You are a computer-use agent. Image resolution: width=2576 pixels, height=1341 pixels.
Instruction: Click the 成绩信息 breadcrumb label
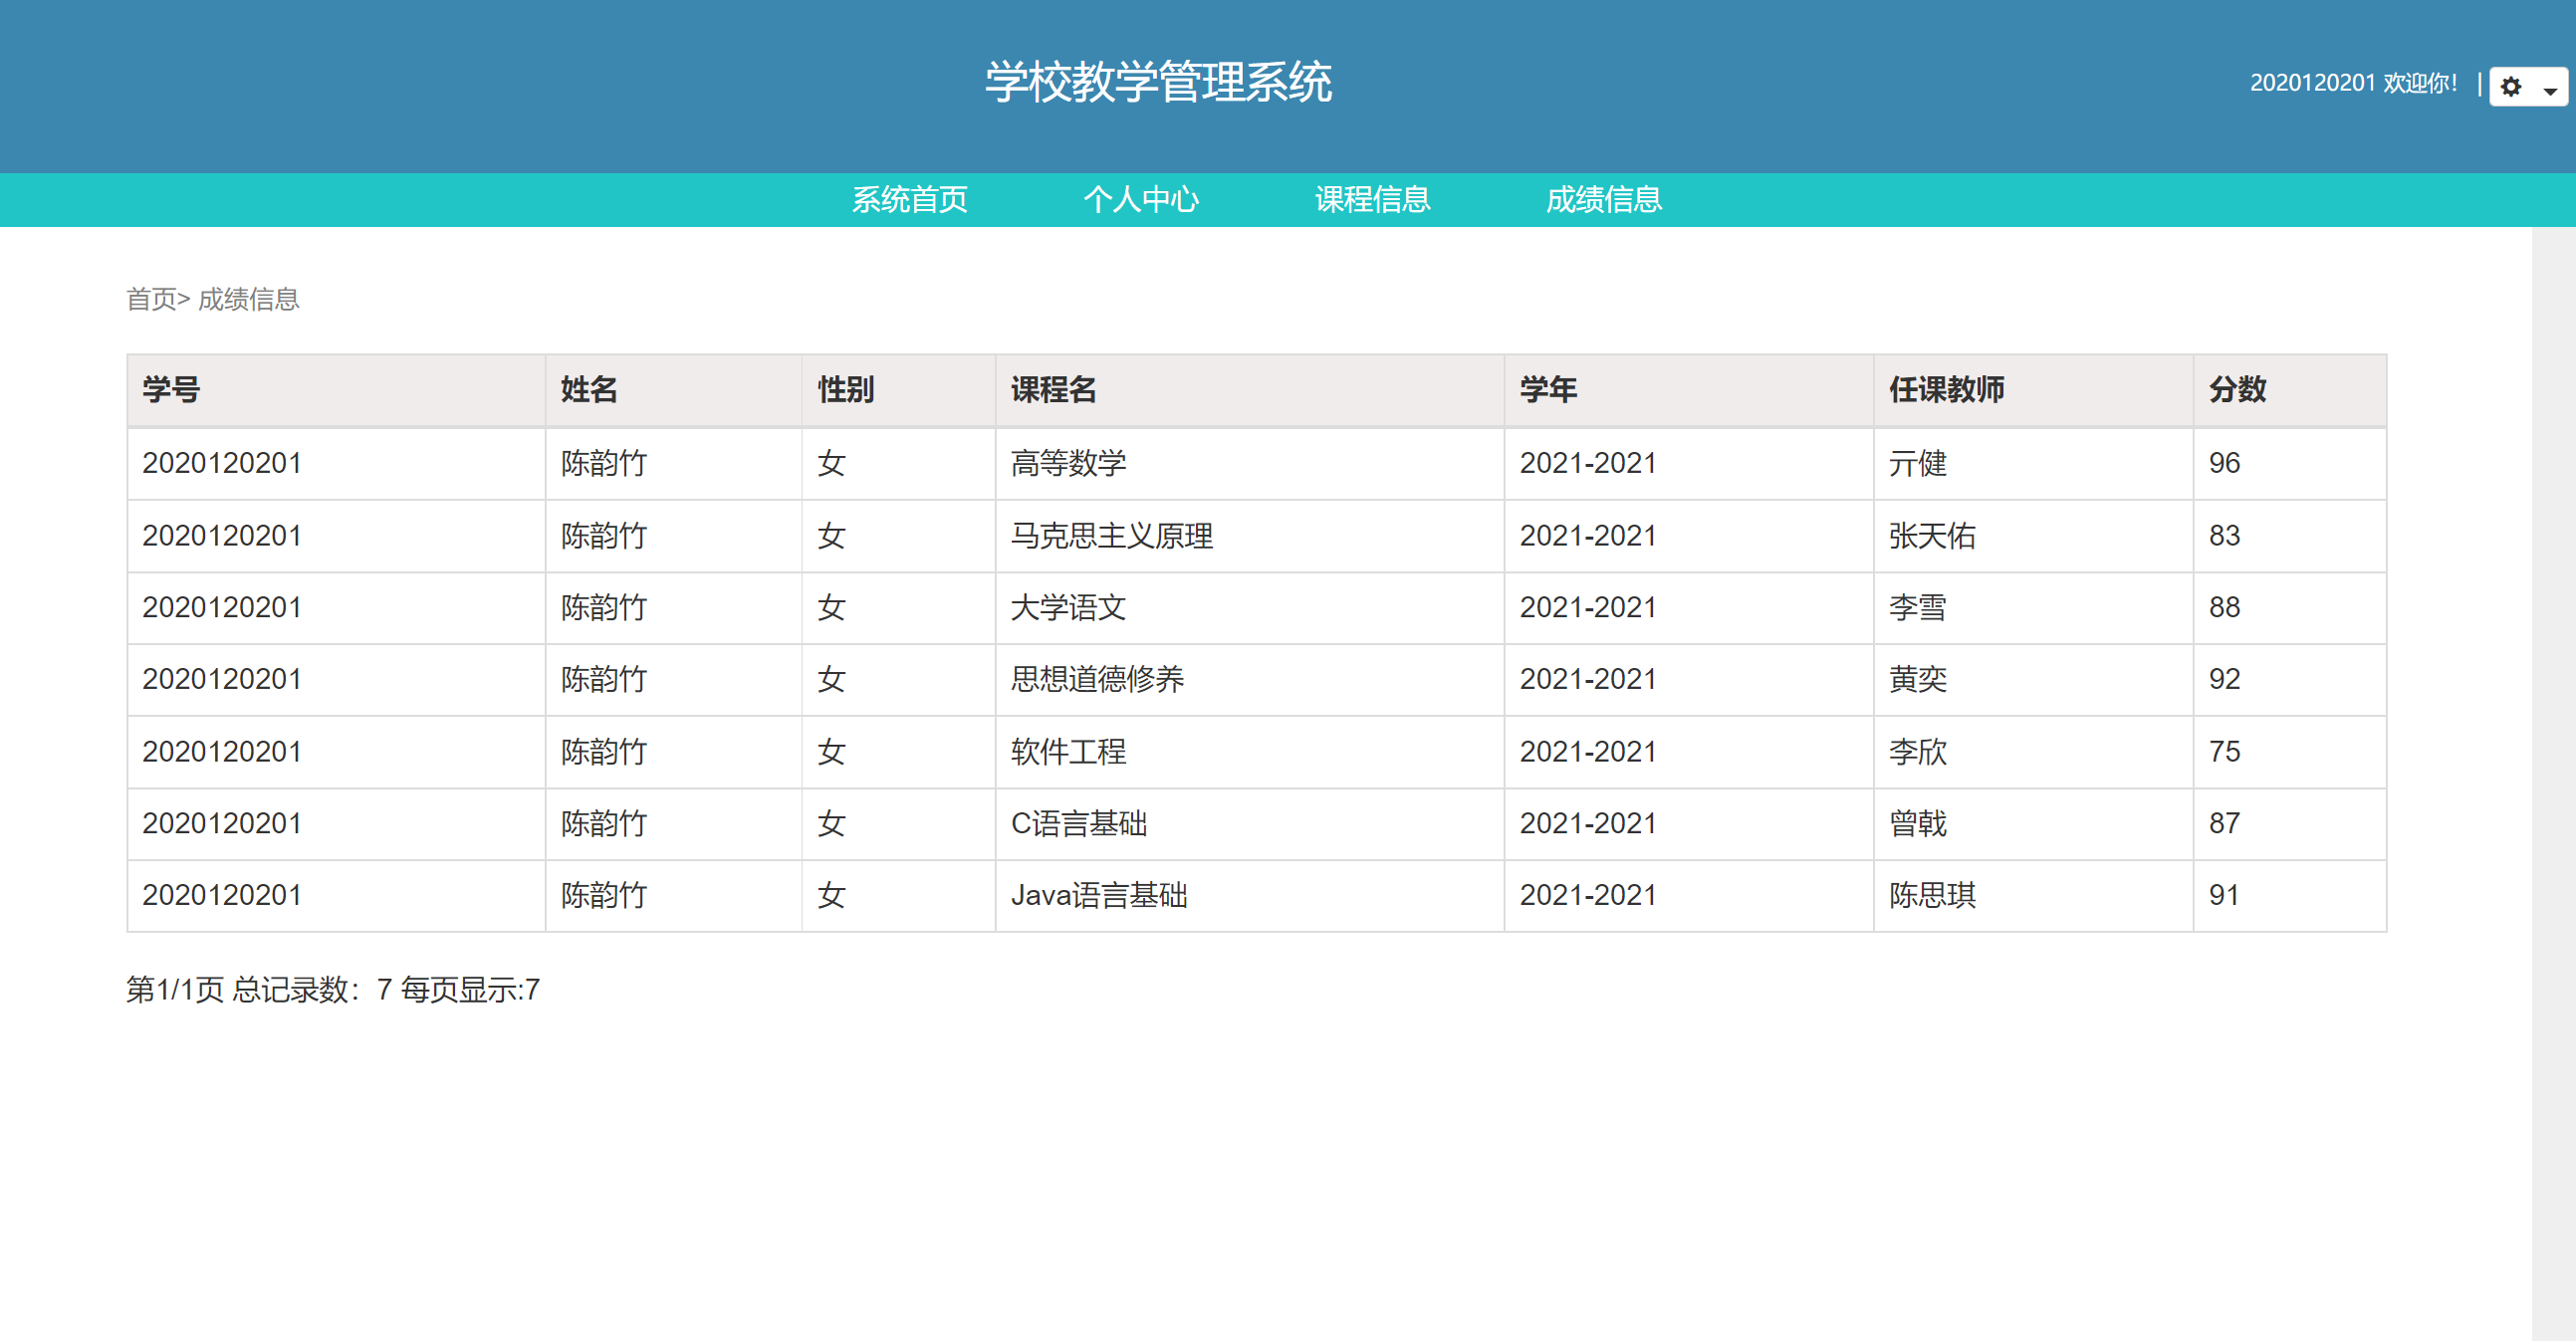(x=249, y=299)
